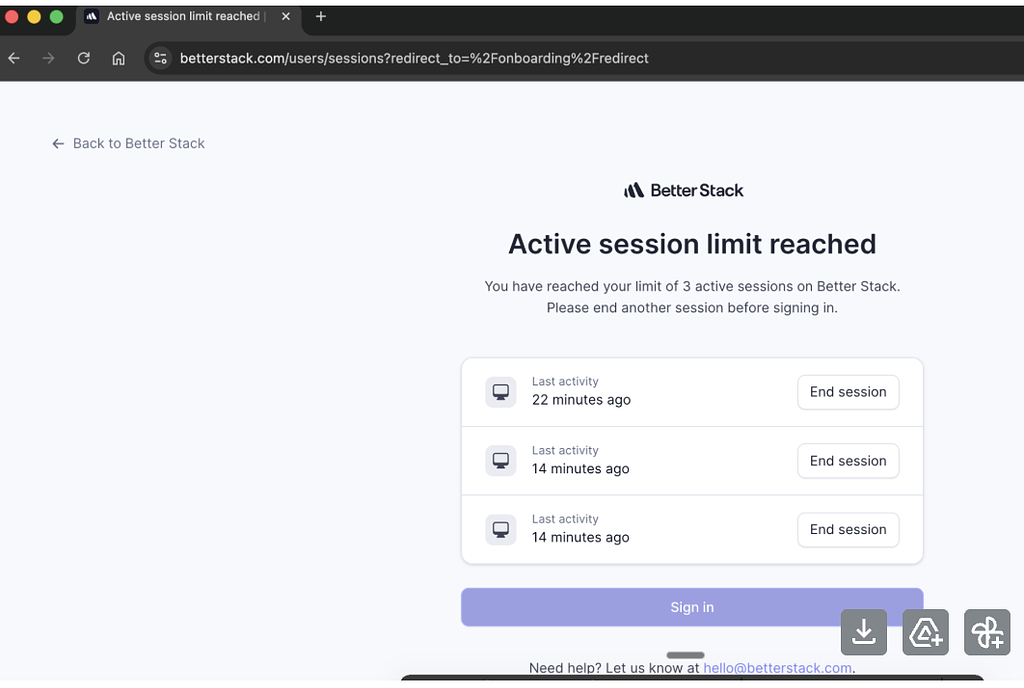This screenshot has height=688, width=1024.
Task: Reload the current page
Action: pos(84,58)
